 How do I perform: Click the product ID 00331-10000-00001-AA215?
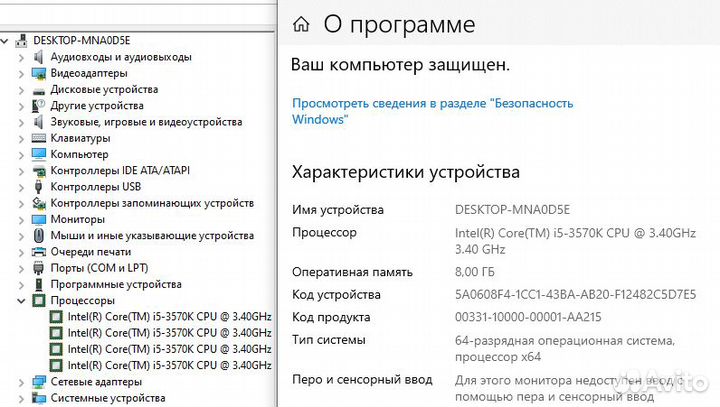pyautogui.click(x=528, y=317)
